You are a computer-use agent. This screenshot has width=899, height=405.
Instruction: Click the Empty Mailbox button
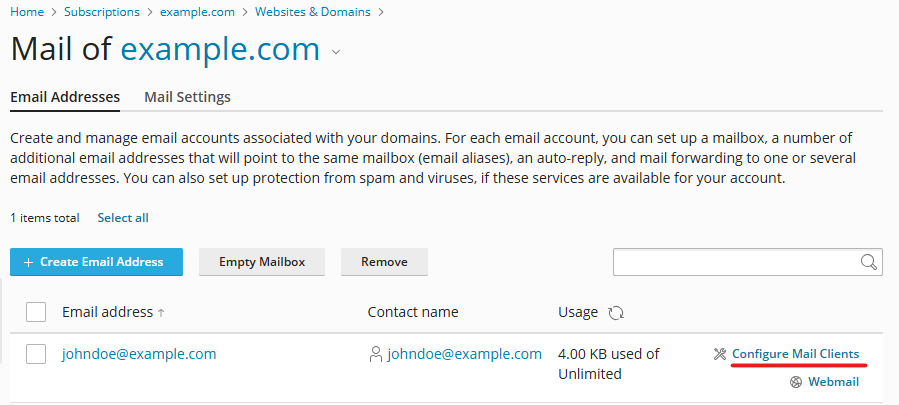coord(262,262)
